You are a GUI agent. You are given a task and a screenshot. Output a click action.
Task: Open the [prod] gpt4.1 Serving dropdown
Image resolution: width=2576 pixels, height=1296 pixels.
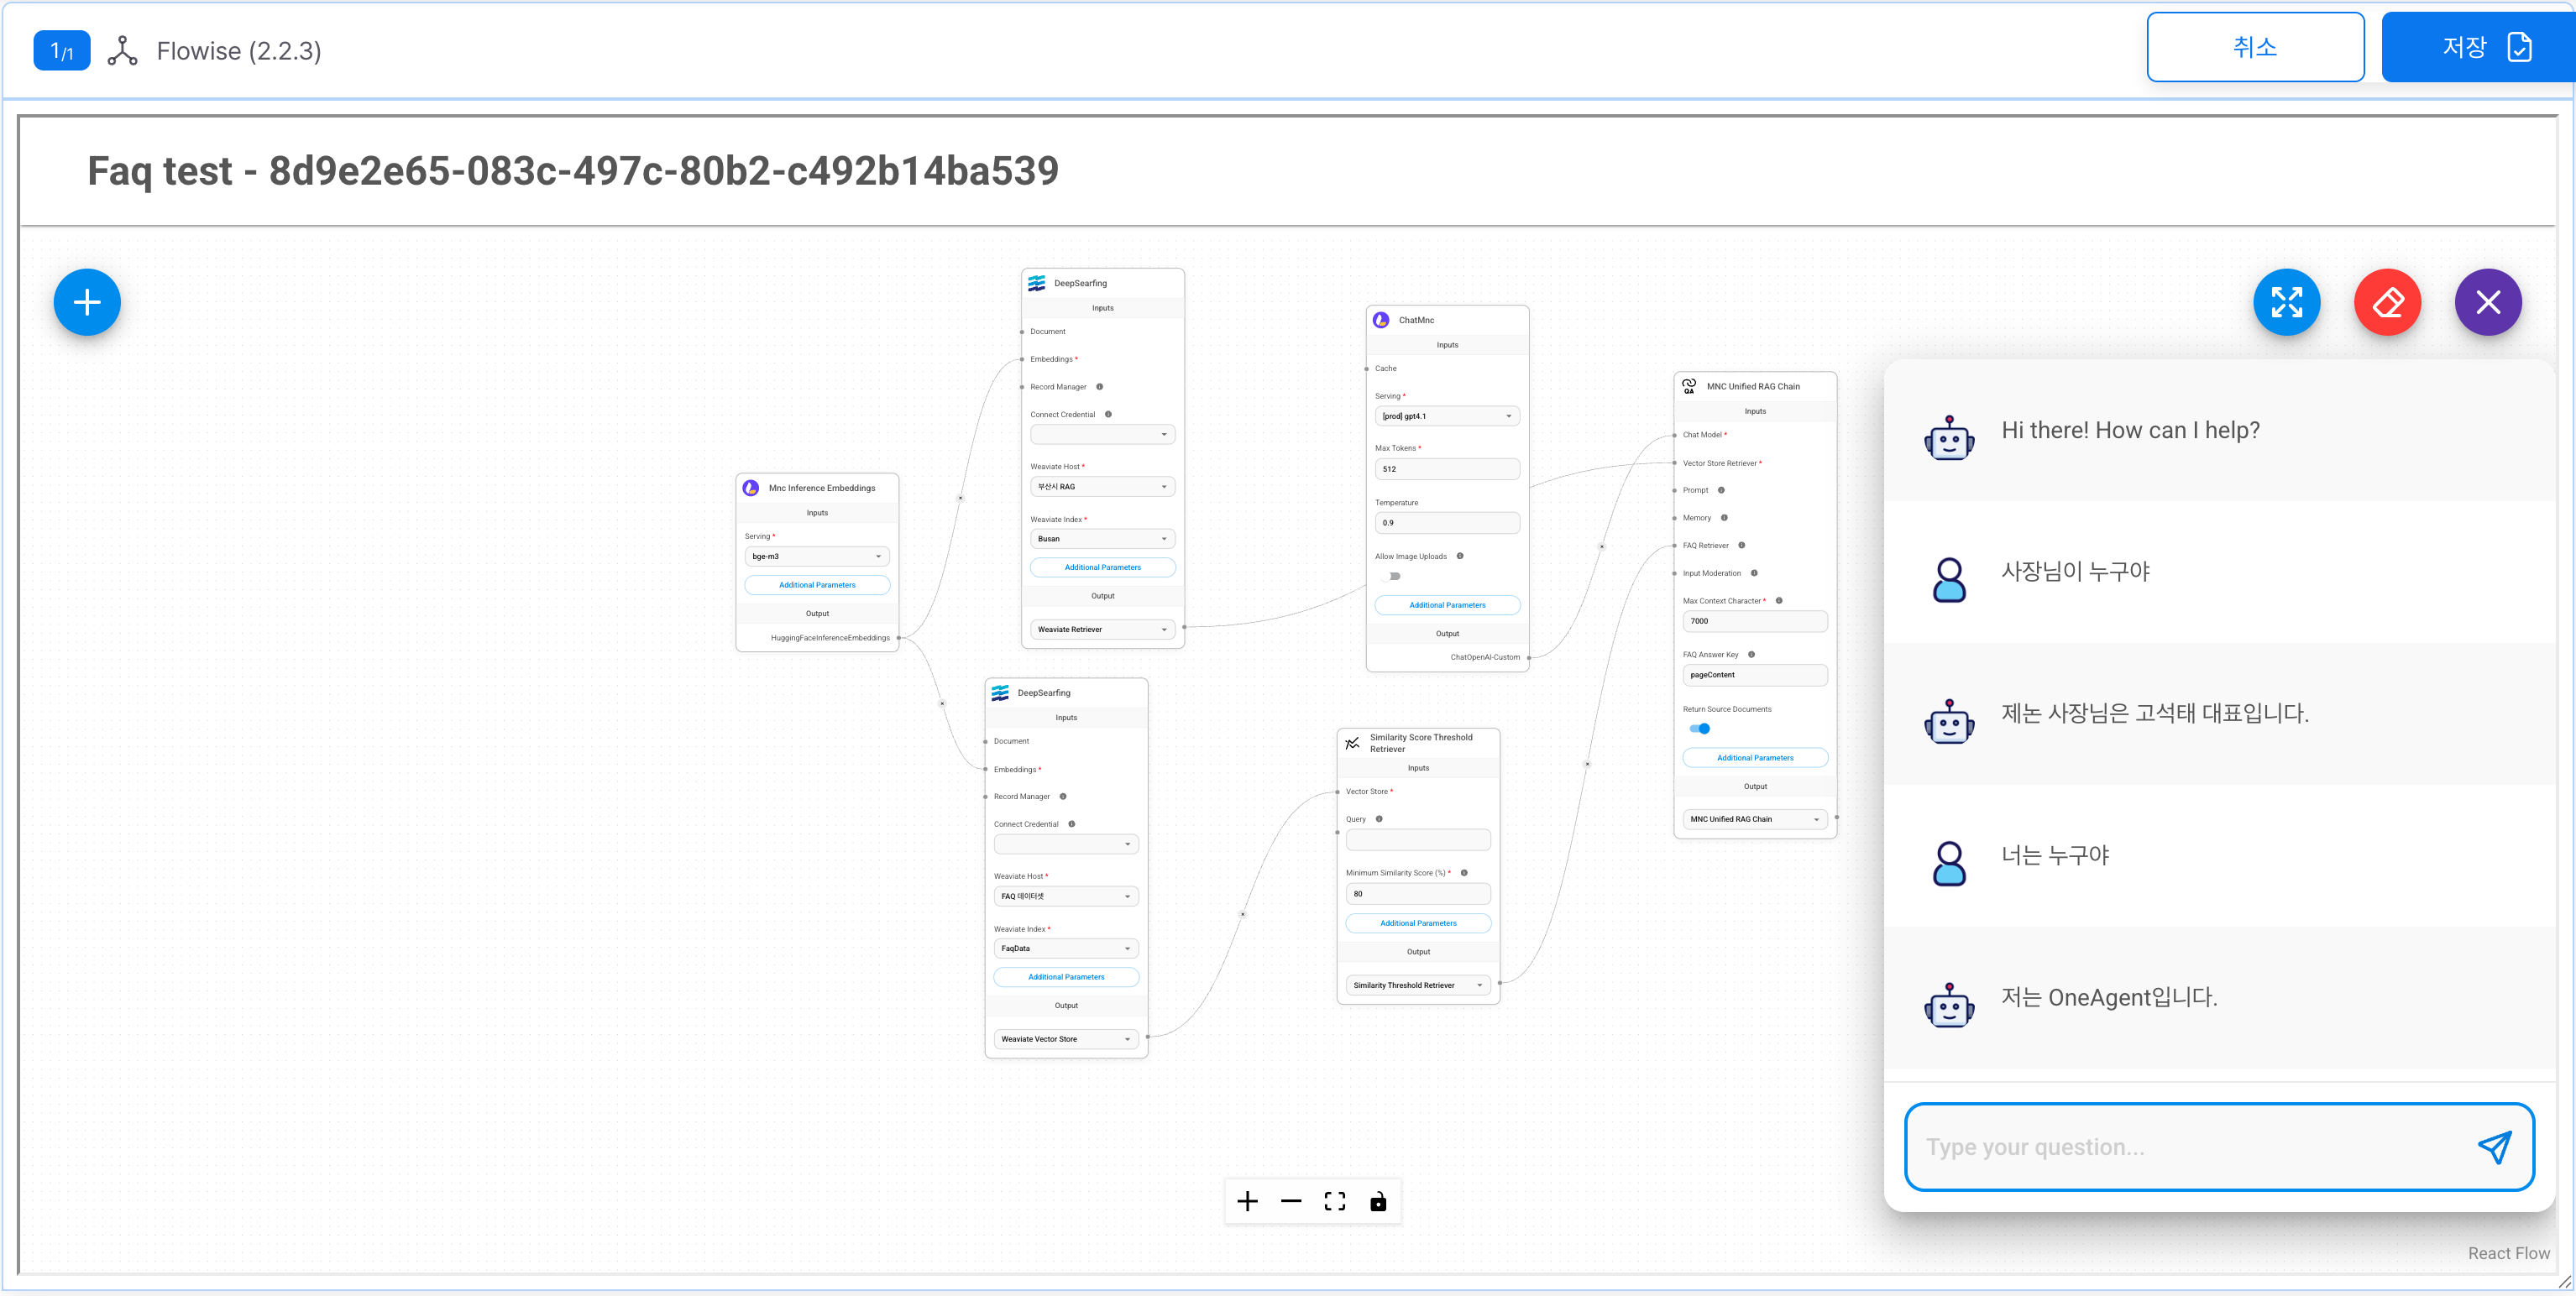[x=1446, y=416]
